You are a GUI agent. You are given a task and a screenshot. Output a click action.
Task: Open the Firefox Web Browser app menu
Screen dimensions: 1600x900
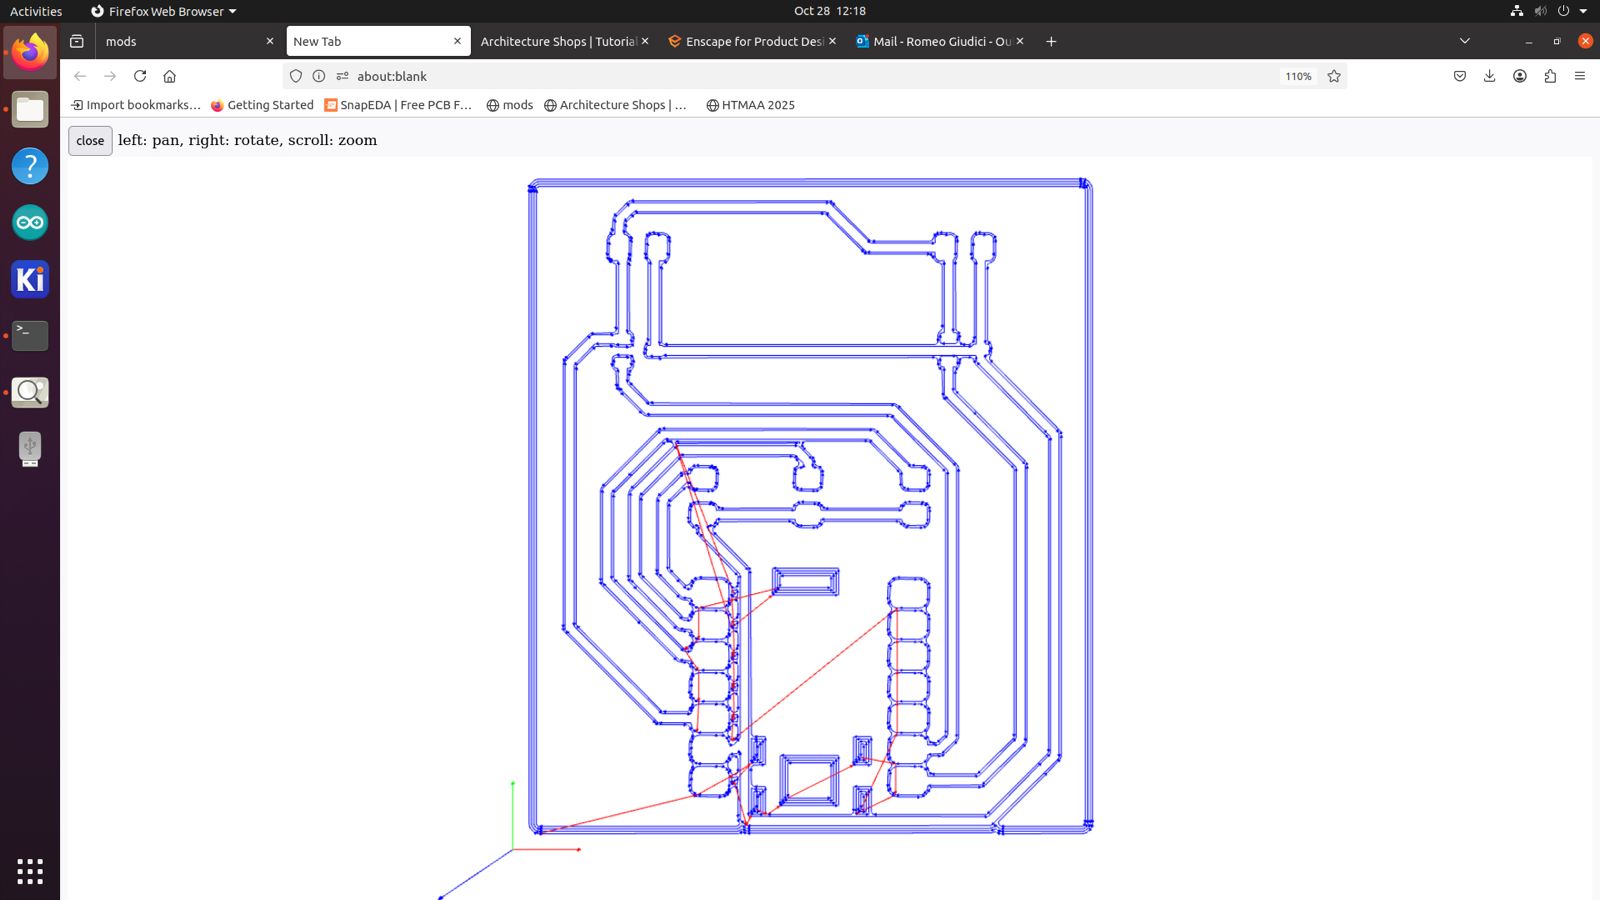pyautogui.click(x=165, y=11)
